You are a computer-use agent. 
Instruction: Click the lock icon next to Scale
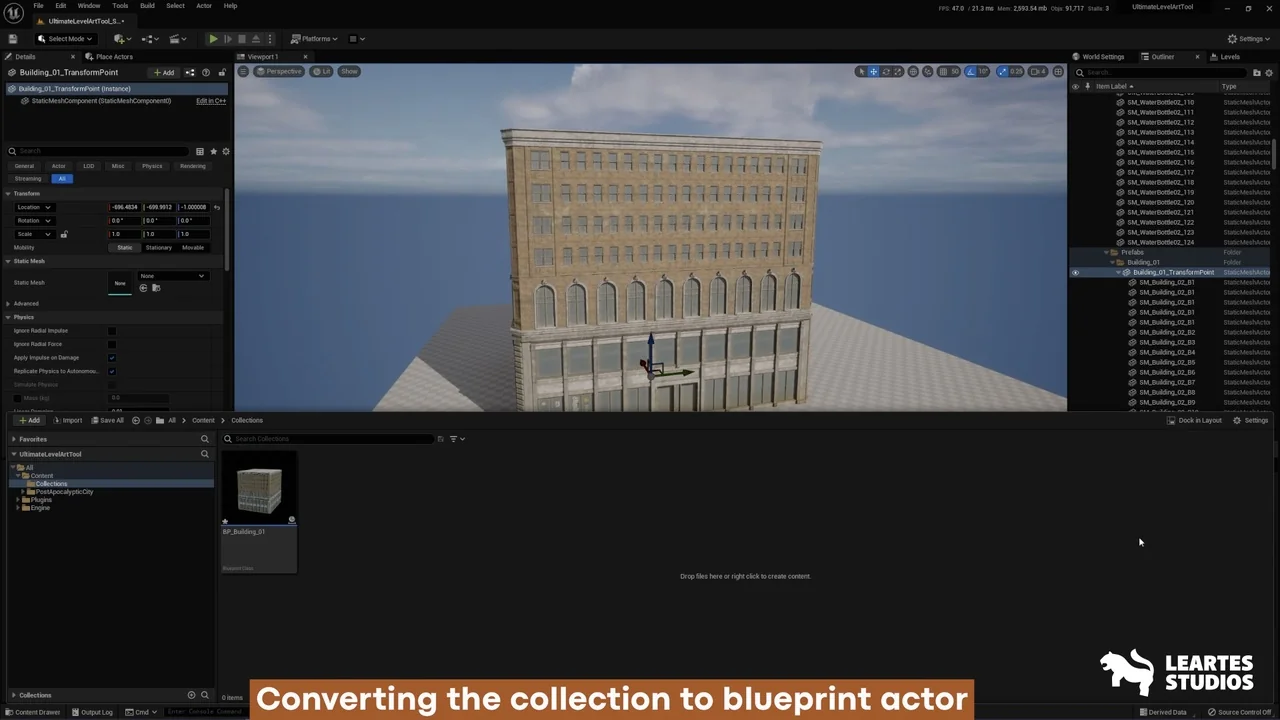64,234
